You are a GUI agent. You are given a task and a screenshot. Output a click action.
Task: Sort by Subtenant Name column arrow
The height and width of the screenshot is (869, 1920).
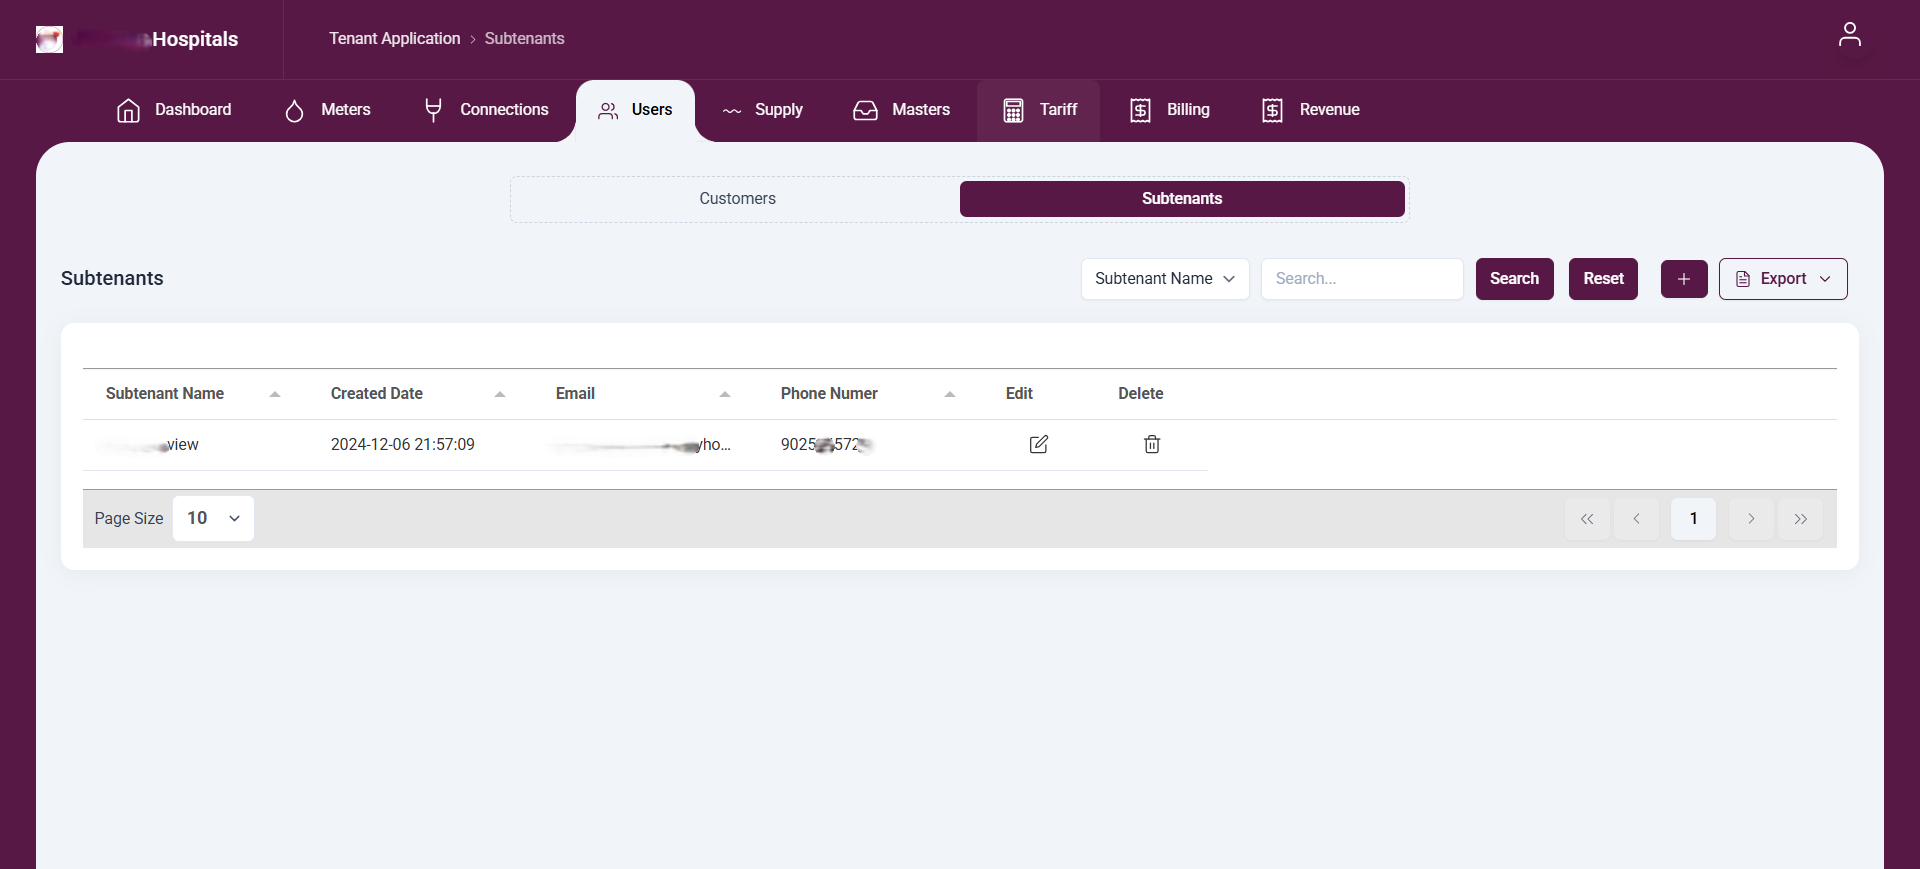(274, 394)
